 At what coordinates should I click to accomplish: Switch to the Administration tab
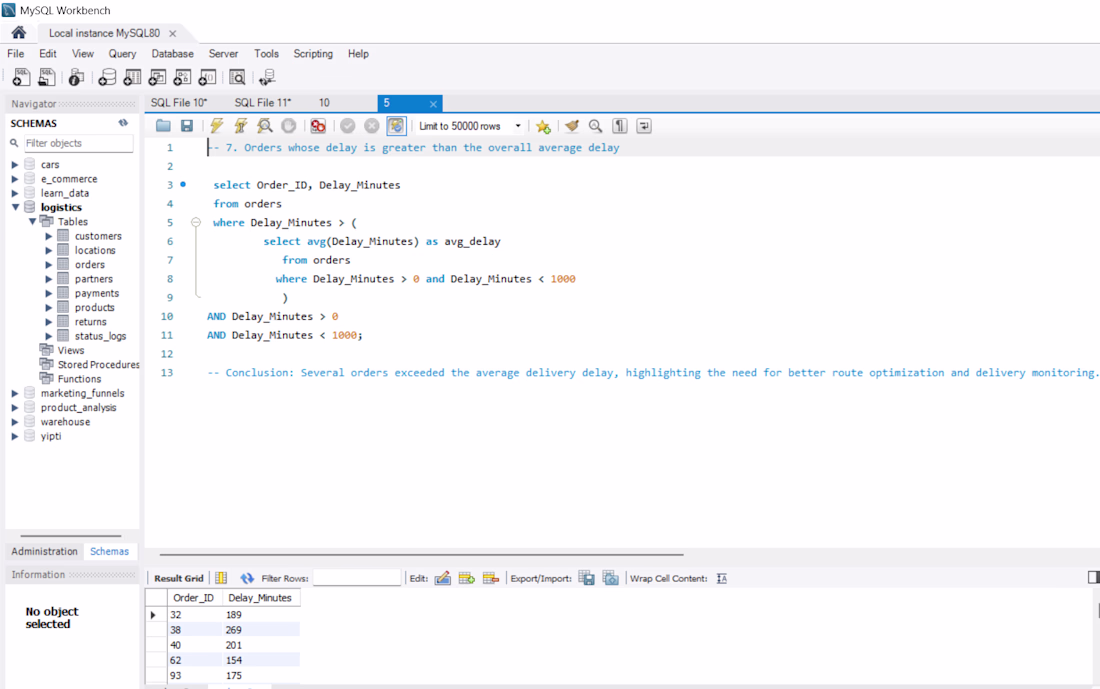click(44, 551)
